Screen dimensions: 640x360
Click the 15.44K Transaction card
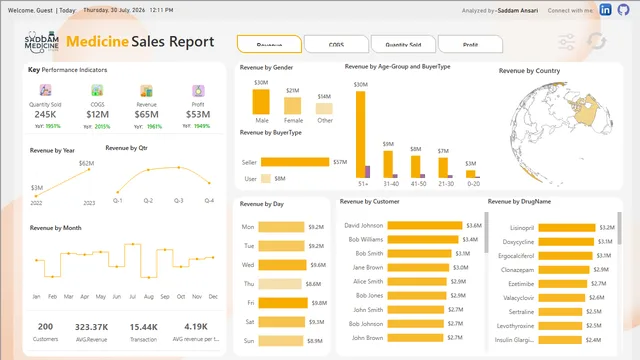click(x=143, y=332)
